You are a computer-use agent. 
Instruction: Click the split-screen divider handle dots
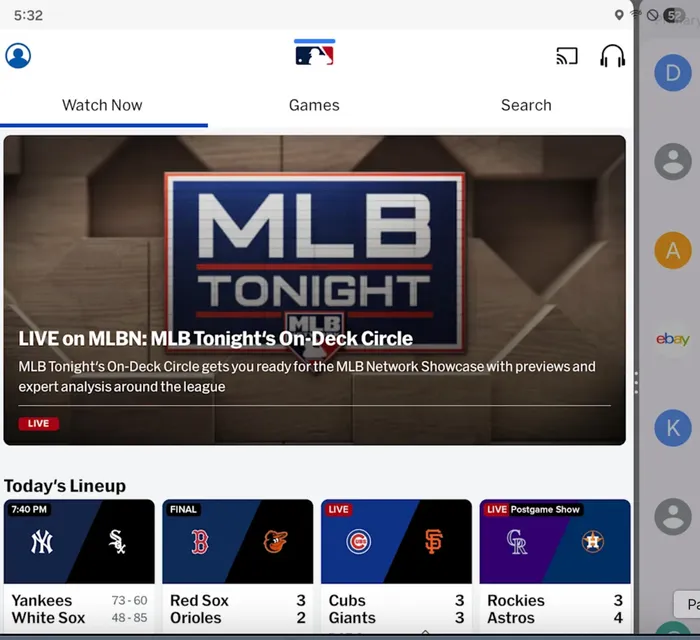point(637,382)
